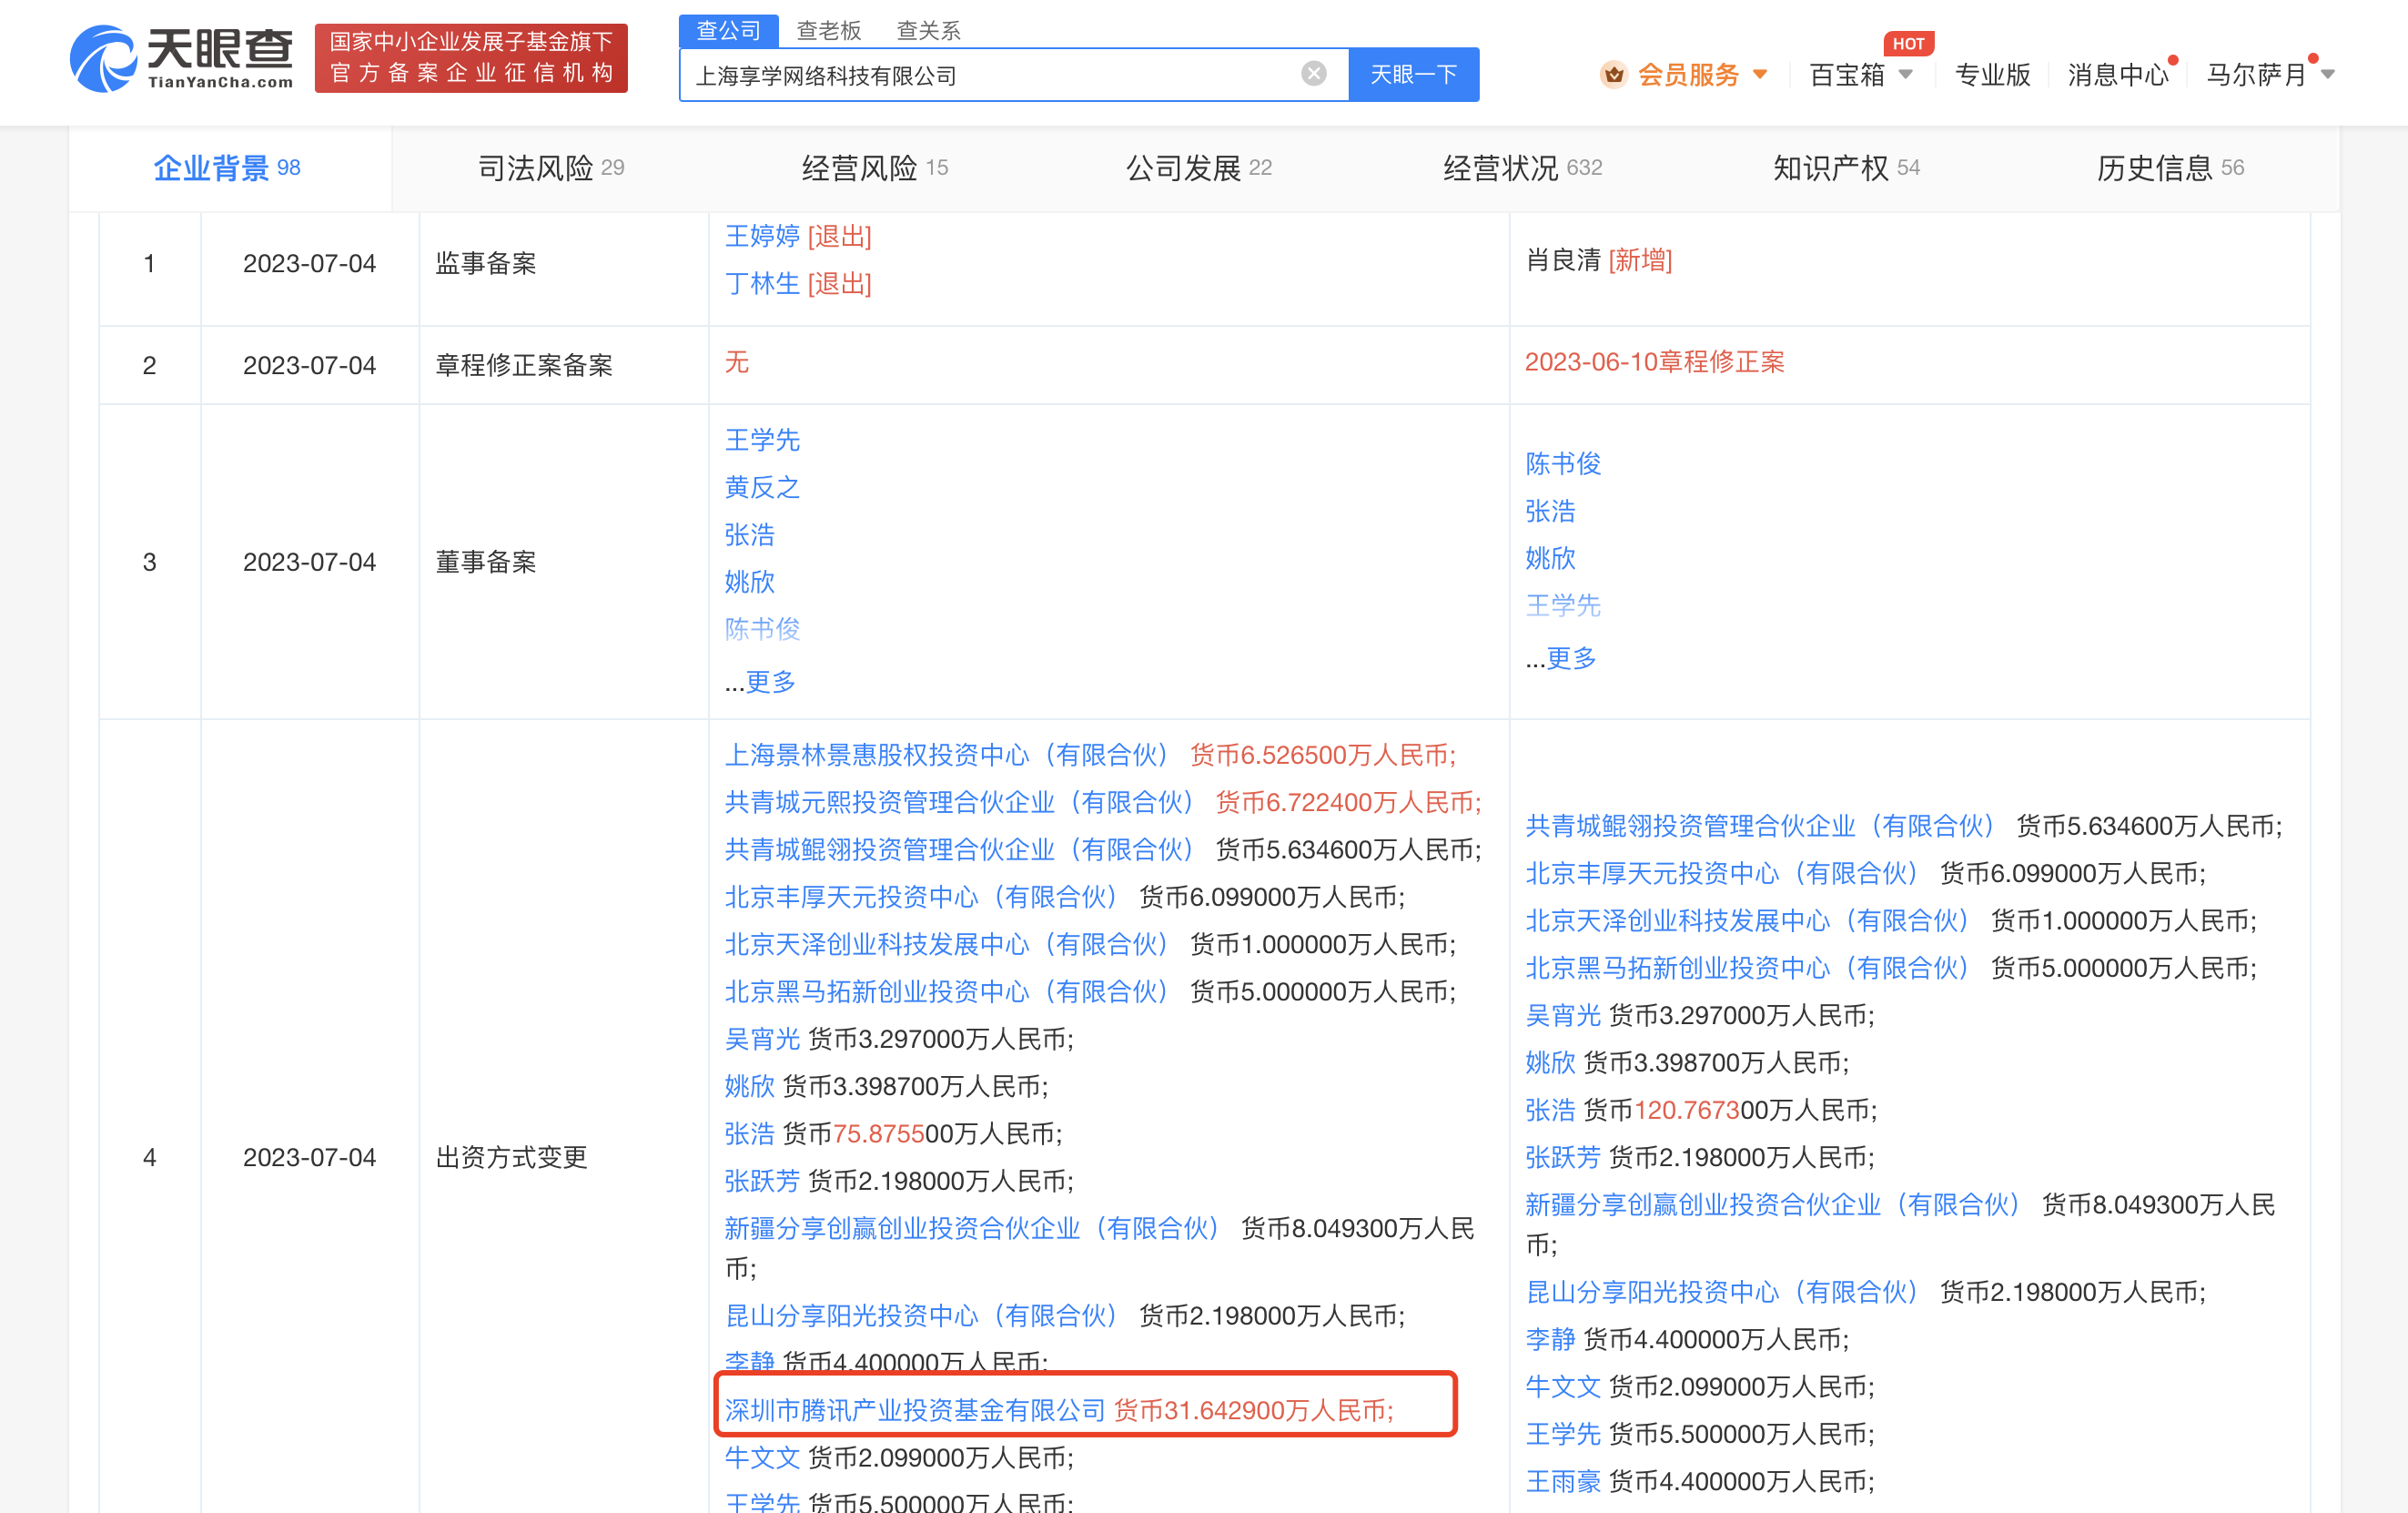Open 张跃芳 in the left shareholder column
This screenshot has height=1513, width=2408.
pyautogui.click(x=762, y=1181)
